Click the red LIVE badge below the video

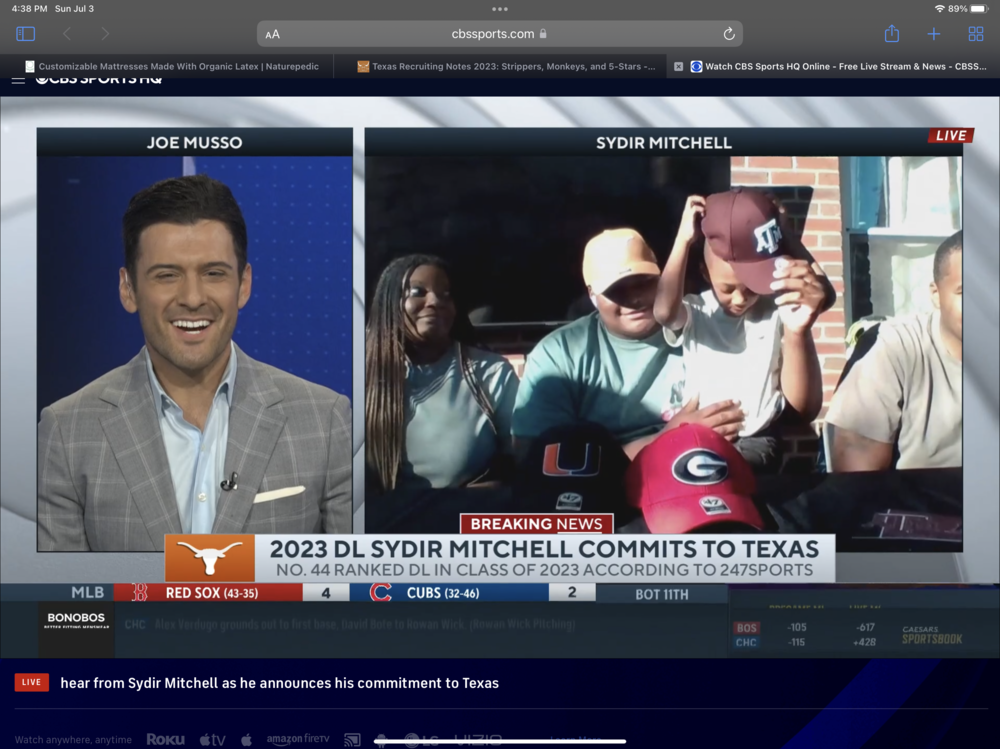point(31,682)
